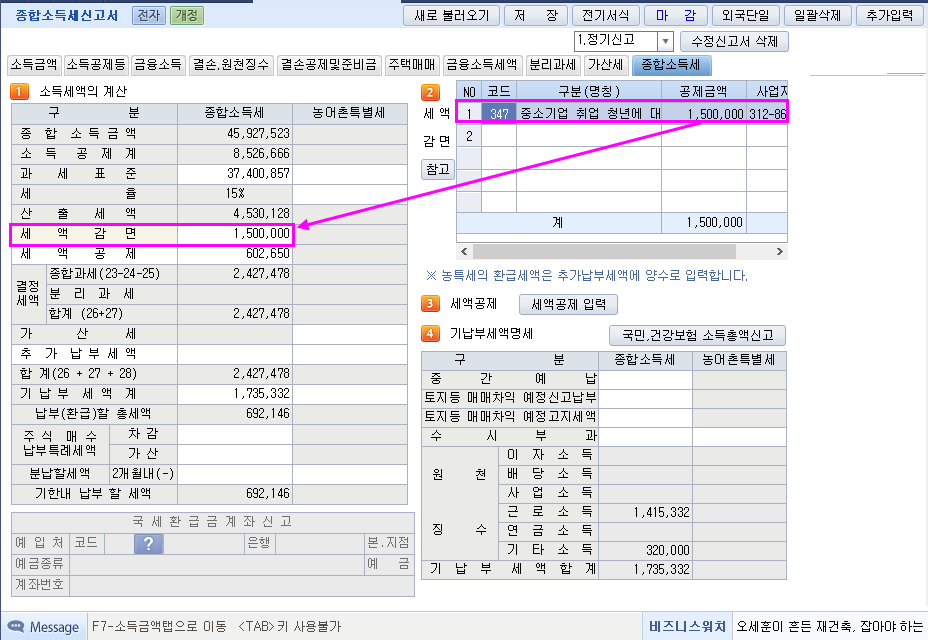Click the 중간예납 종합소득세 input field
This screenshot has height=640, width=928.
[x=645, y=379]
